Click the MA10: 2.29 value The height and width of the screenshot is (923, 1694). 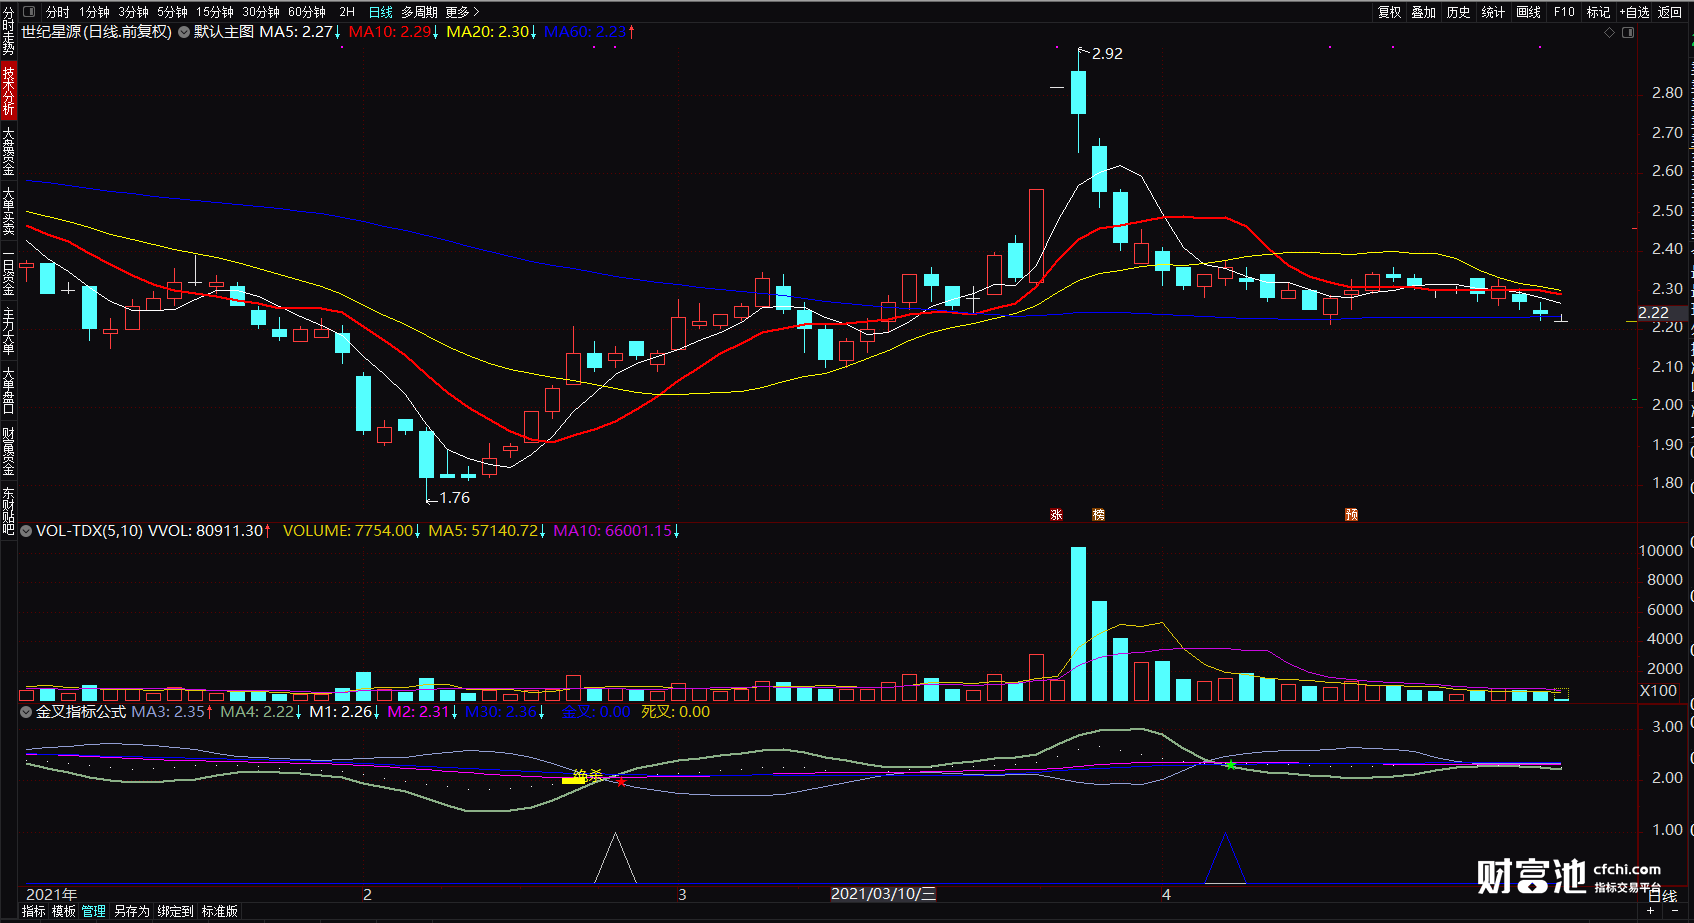click(390, 32)
